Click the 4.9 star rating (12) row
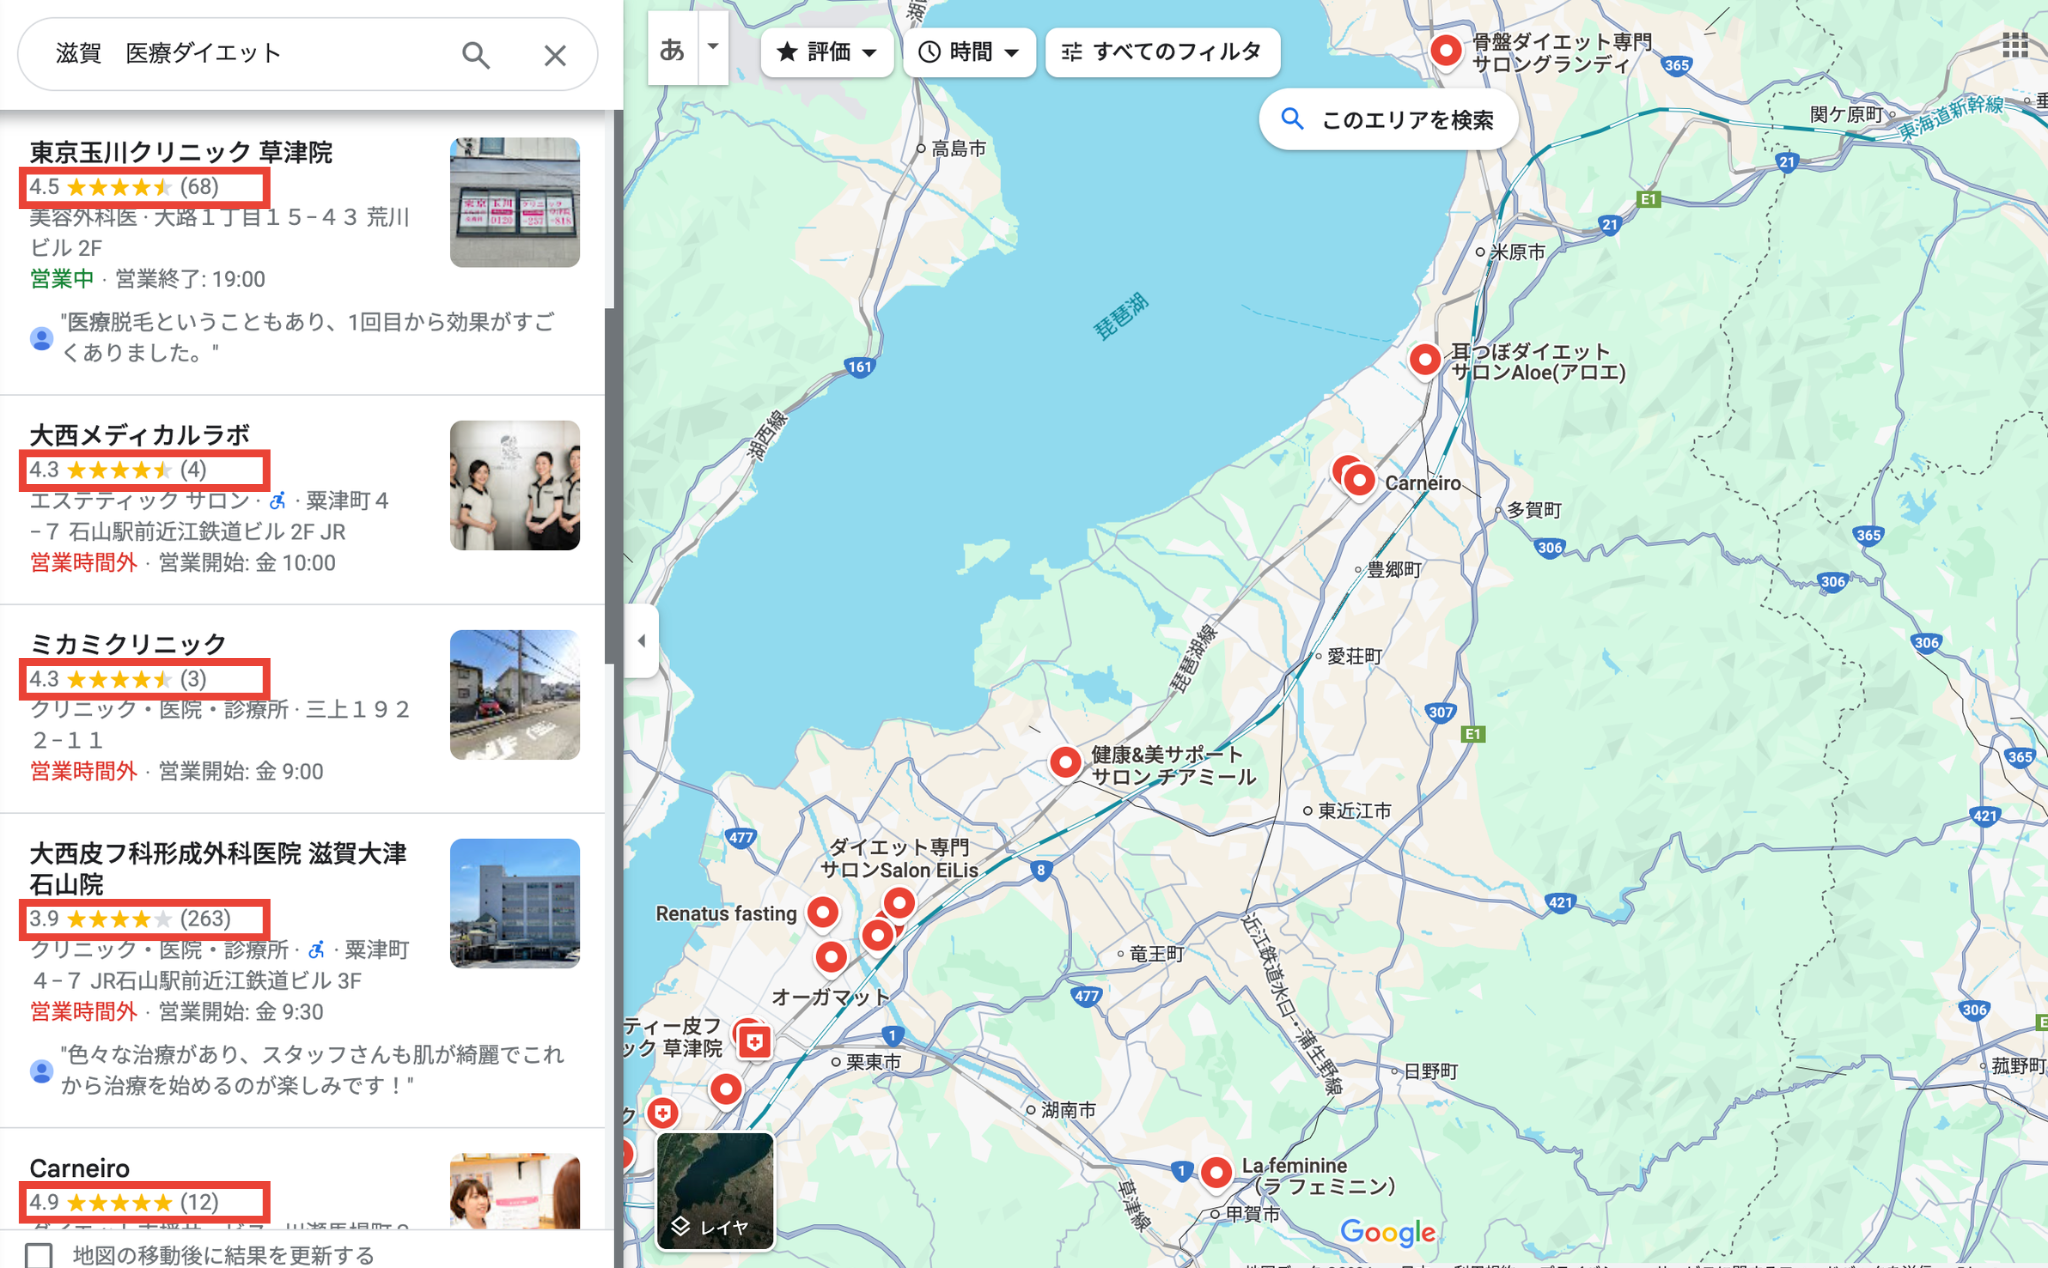Image resolution: width=2048 pixels, height=1268 pixels. [124, 1202]
